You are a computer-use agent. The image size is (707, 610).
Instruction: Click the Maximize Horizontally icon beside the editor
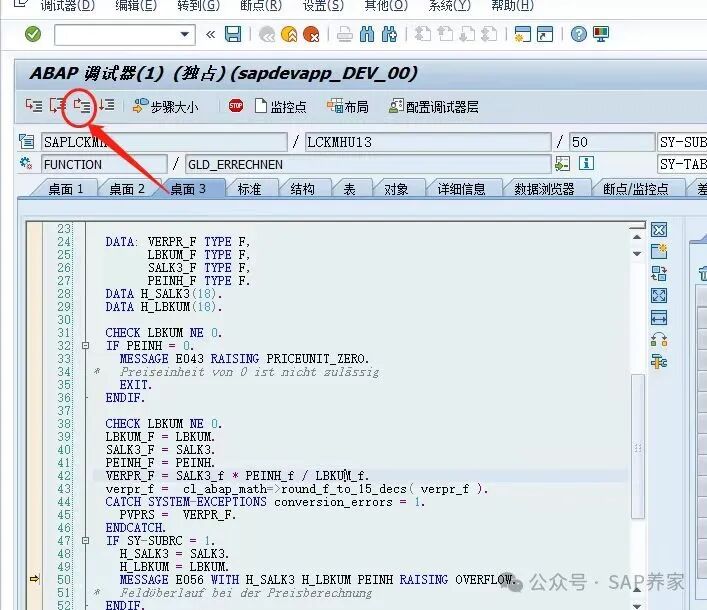pos(659,318)
